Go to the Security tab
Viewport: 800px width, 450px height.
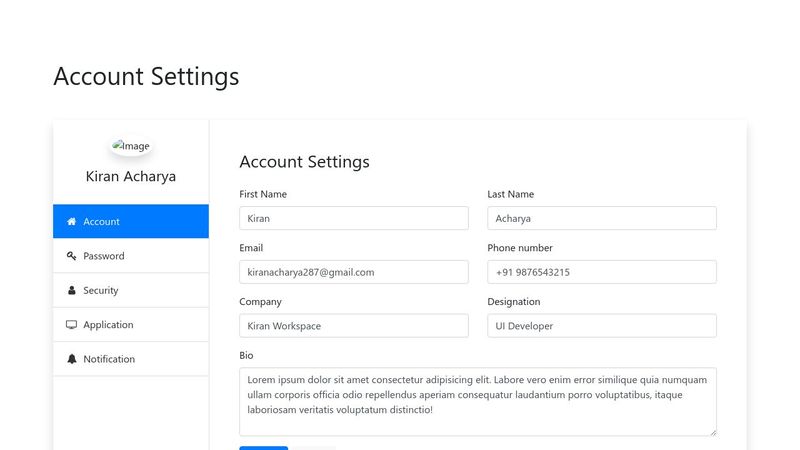130,290
